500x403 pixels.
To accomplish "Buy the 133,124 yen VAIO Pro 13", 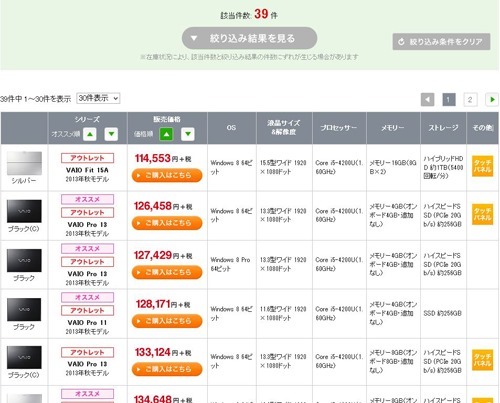I will coord(167,369).
